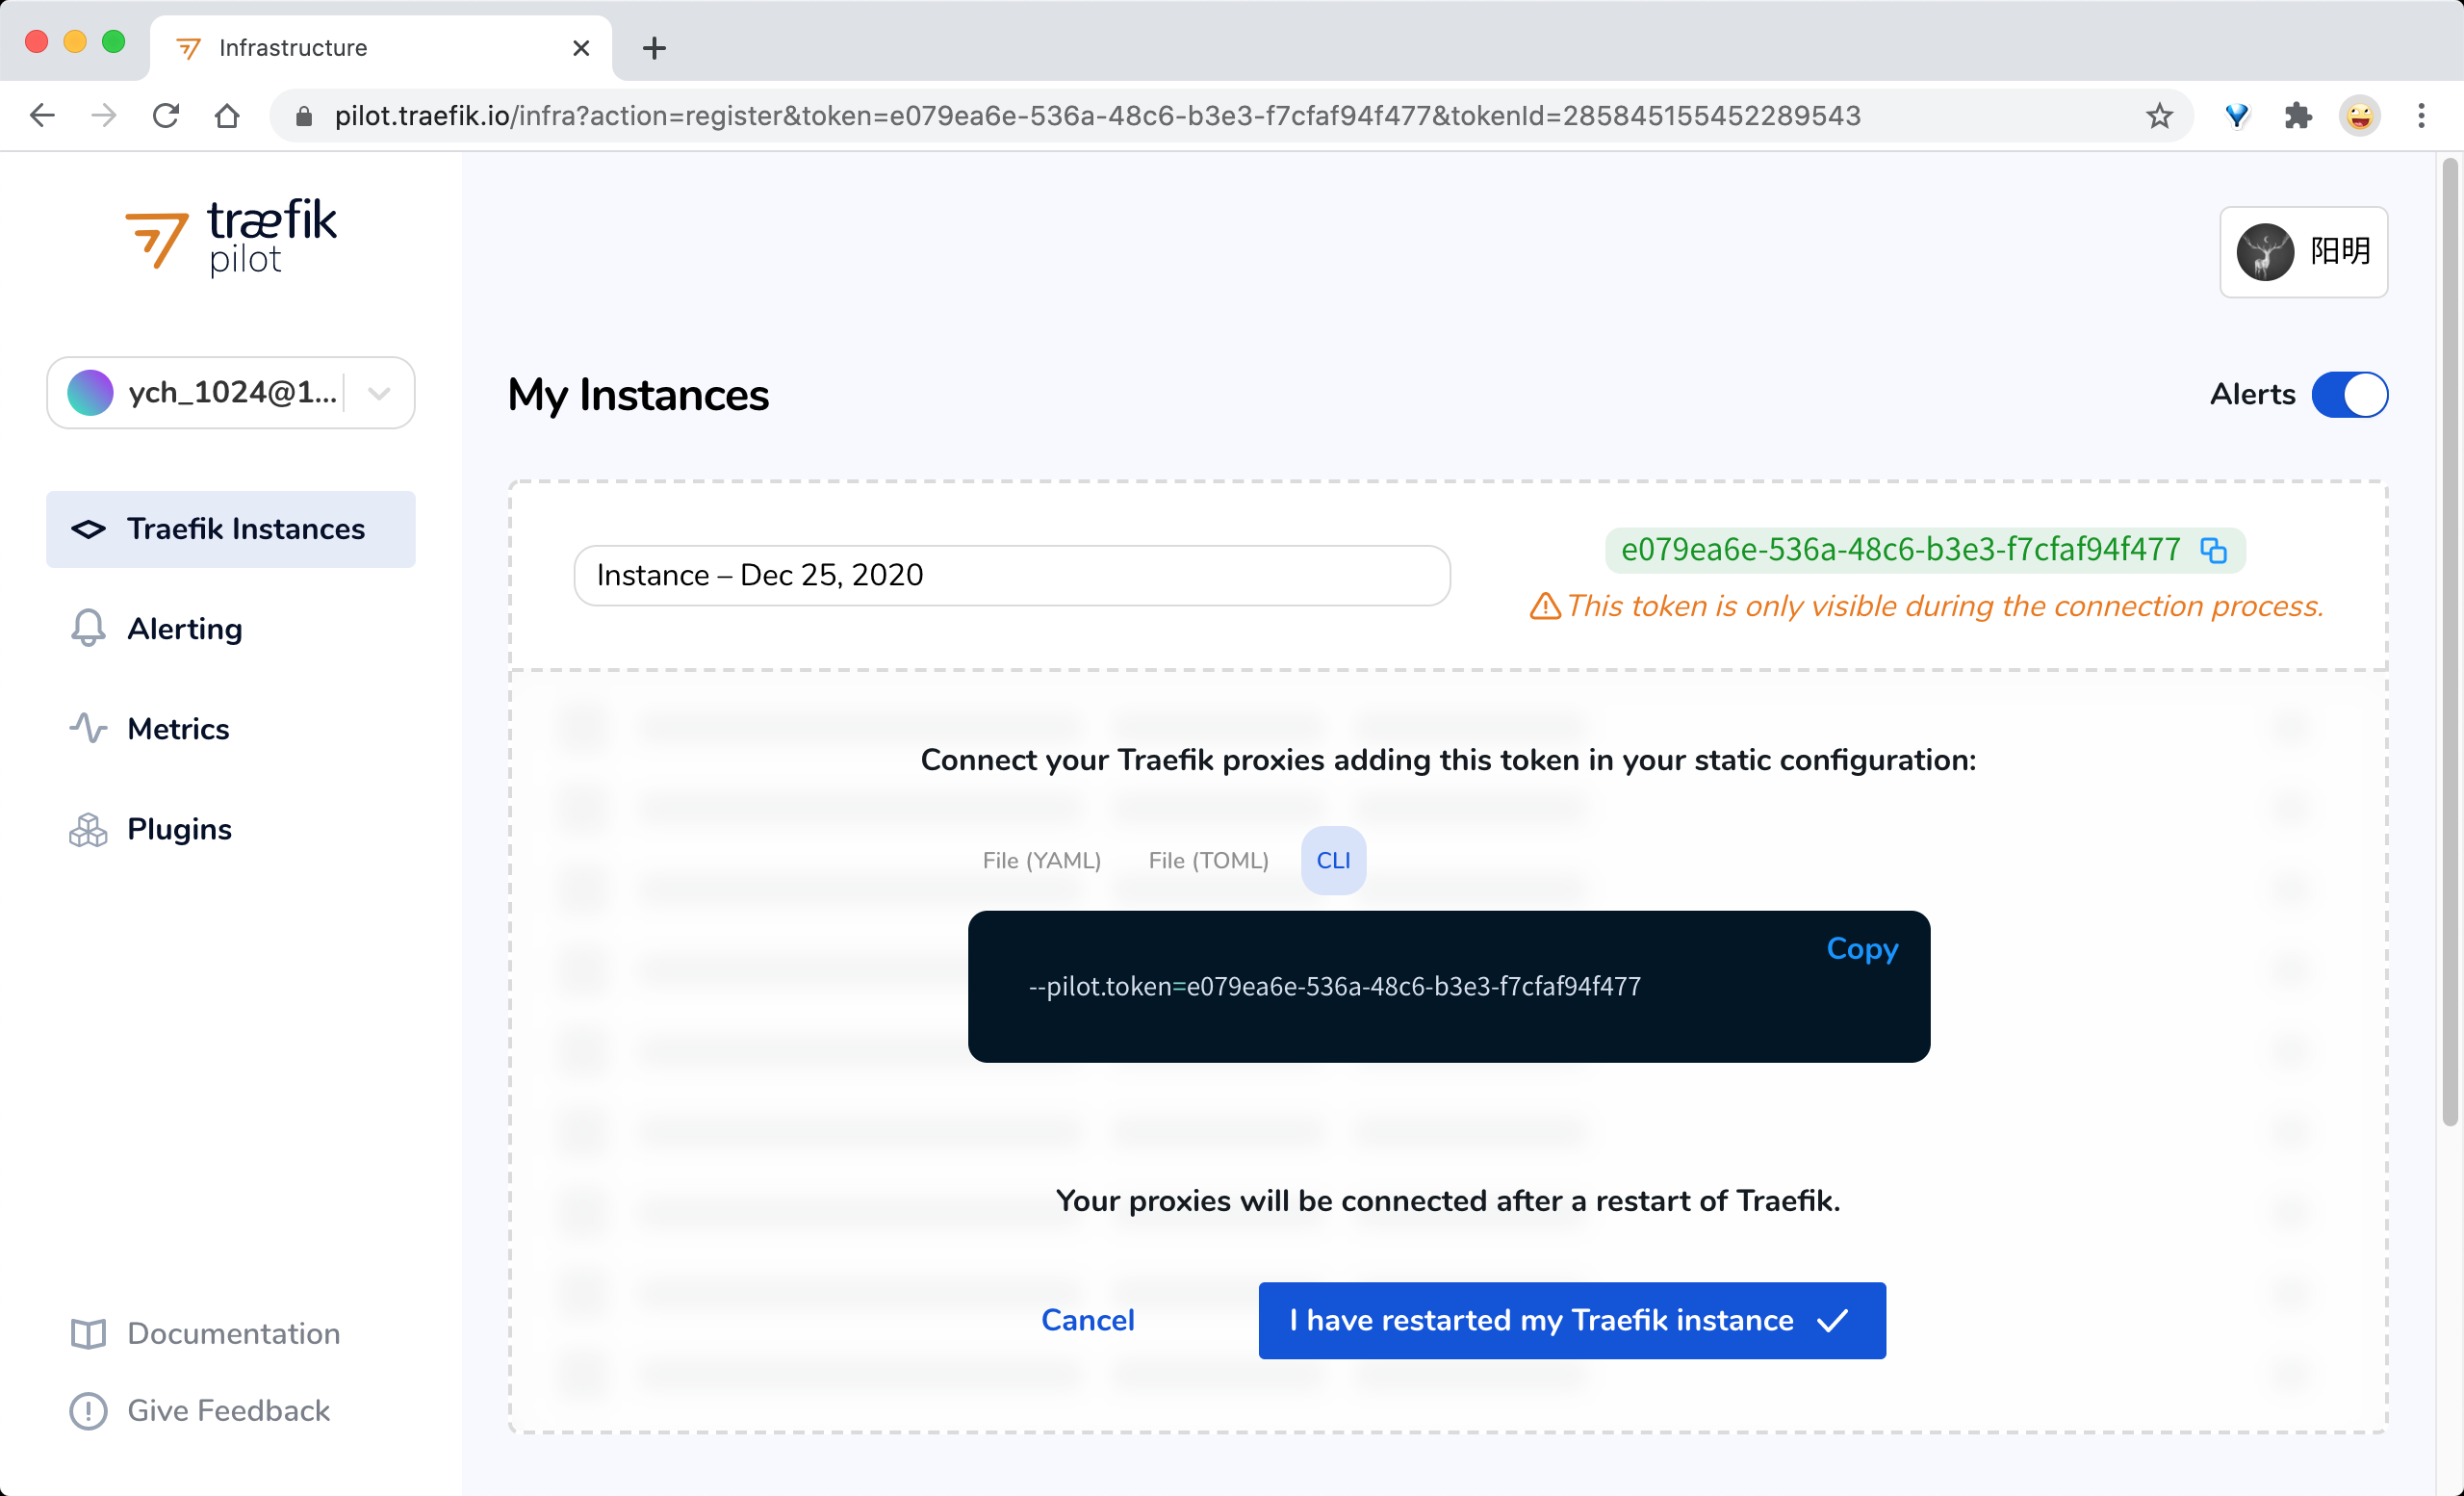Confirm "I have restarted my Traefik instance"
The width and height of the screenshot is (2464, 1496).
click(x=1571, y=1320)
